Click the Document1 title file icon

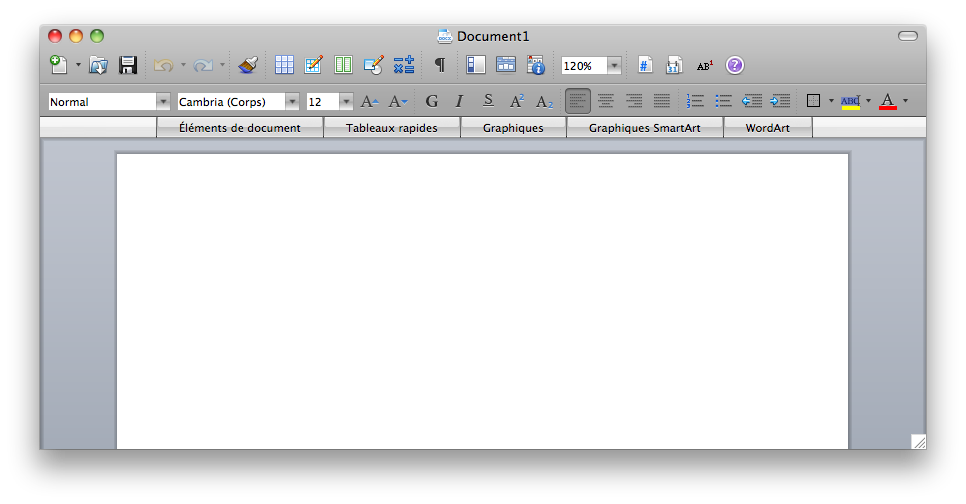pos(445,36)
